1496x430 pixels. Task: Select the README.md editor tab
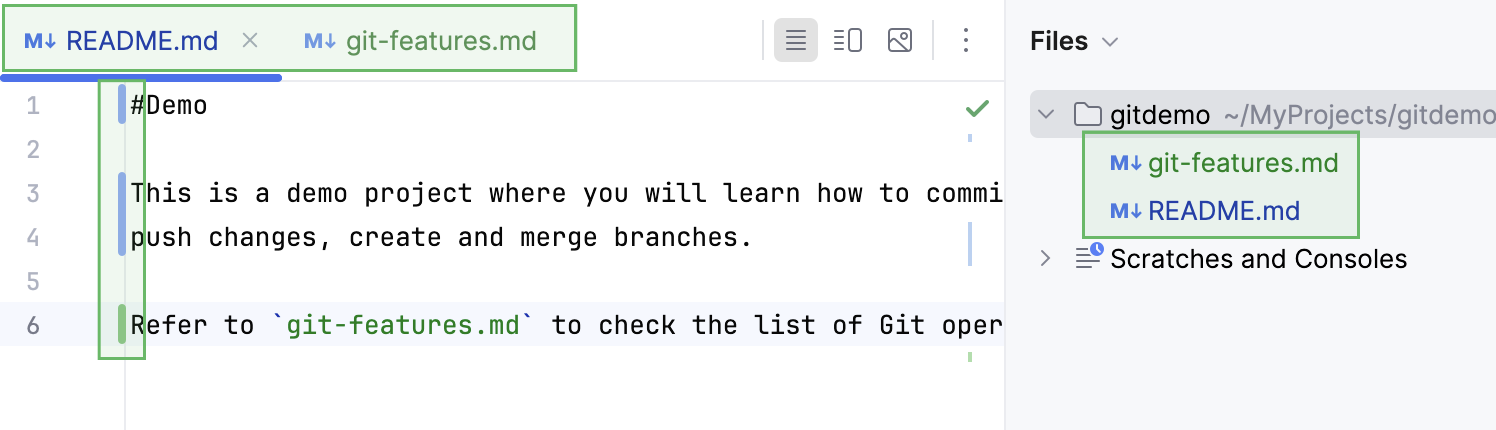(x=141, y=41)
